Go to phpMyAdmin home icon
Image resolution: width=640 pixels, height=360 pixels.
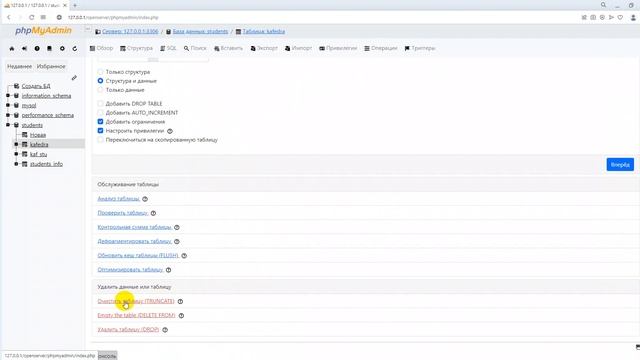12,48
